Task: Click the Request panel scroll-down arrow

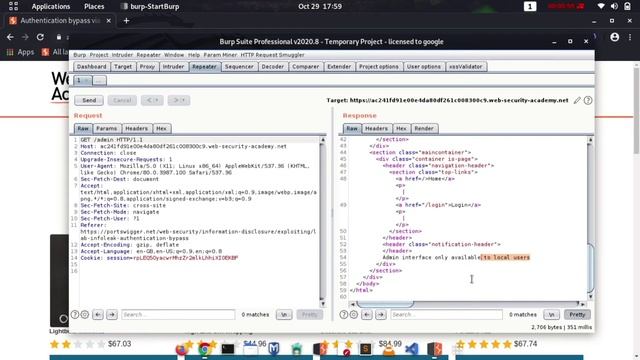Action: (322, 304)
